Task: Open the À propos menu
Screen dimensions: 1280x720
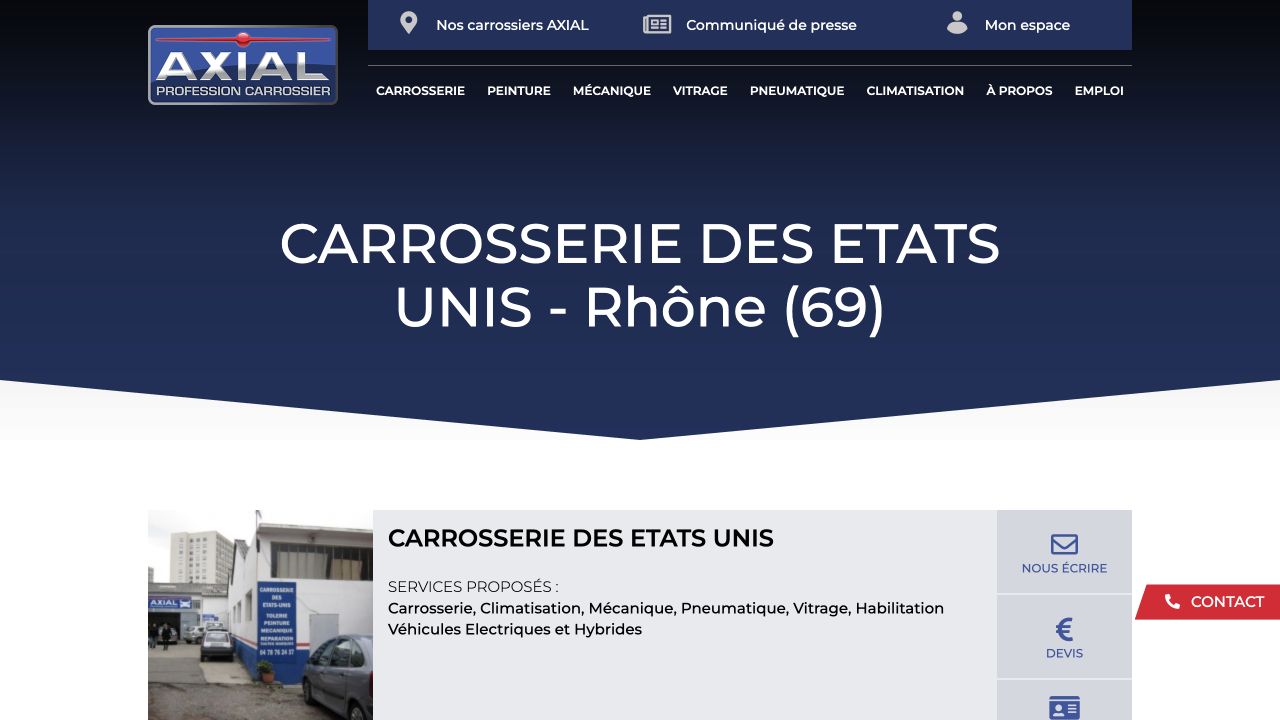Action: (1019, 91)
